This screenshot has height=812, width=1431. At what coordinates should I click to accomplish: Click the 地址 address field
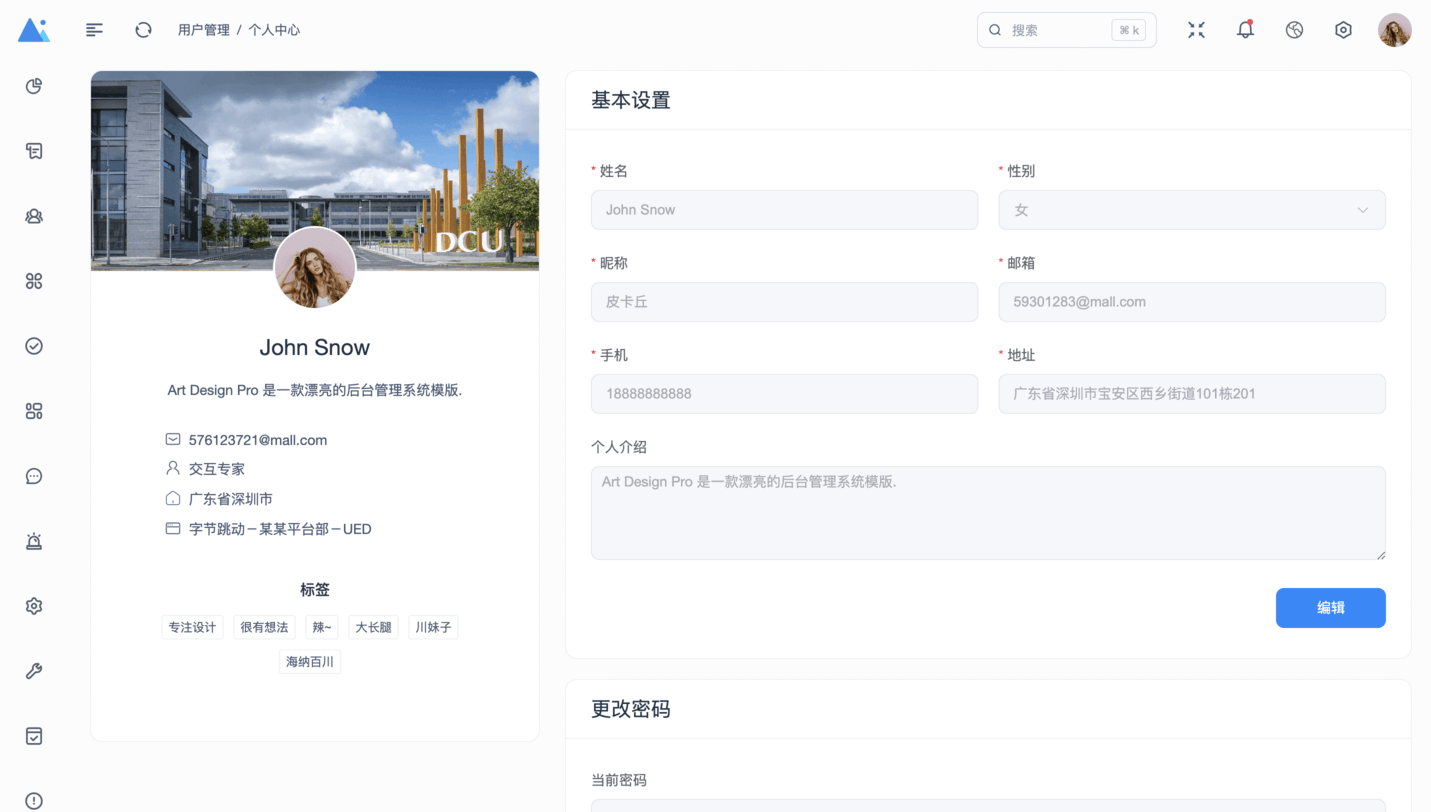[x=1192, y=394]
